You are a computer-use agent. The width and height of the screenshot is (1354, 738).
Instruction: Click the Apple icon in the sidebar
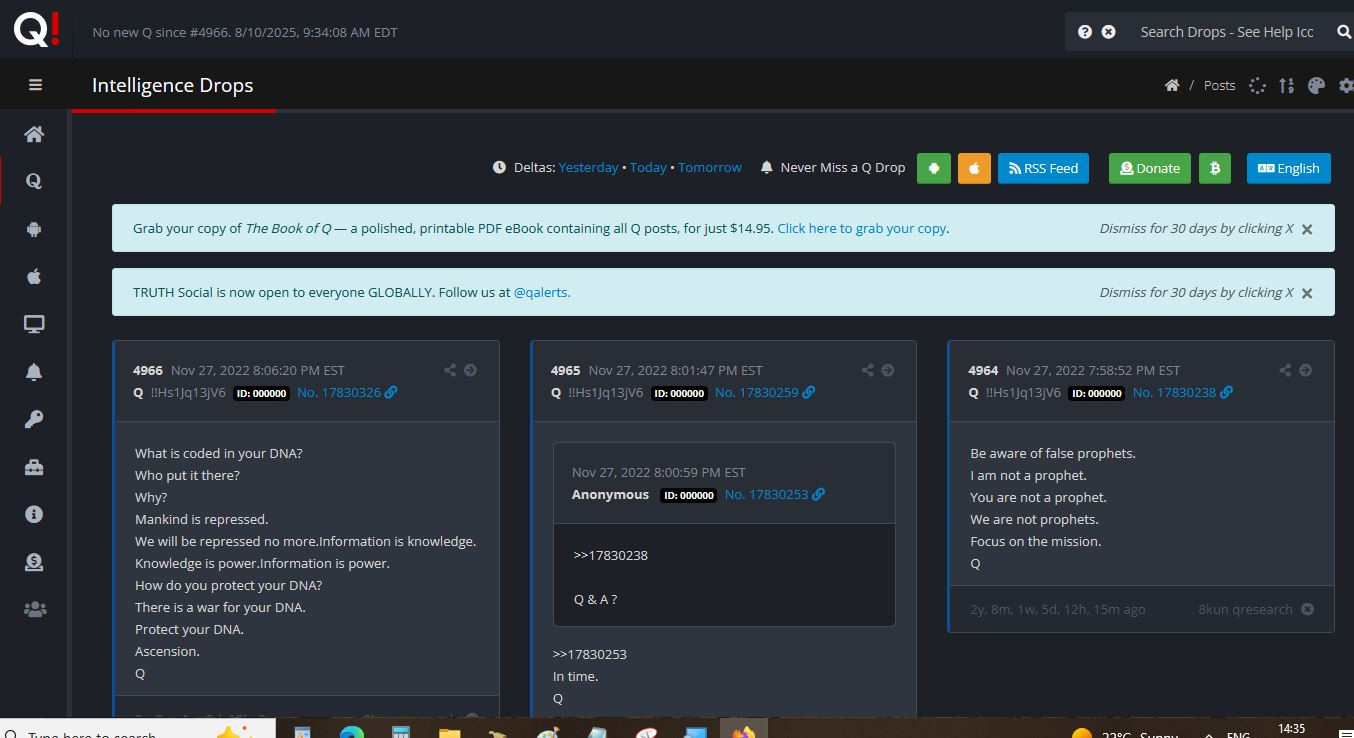34,276
